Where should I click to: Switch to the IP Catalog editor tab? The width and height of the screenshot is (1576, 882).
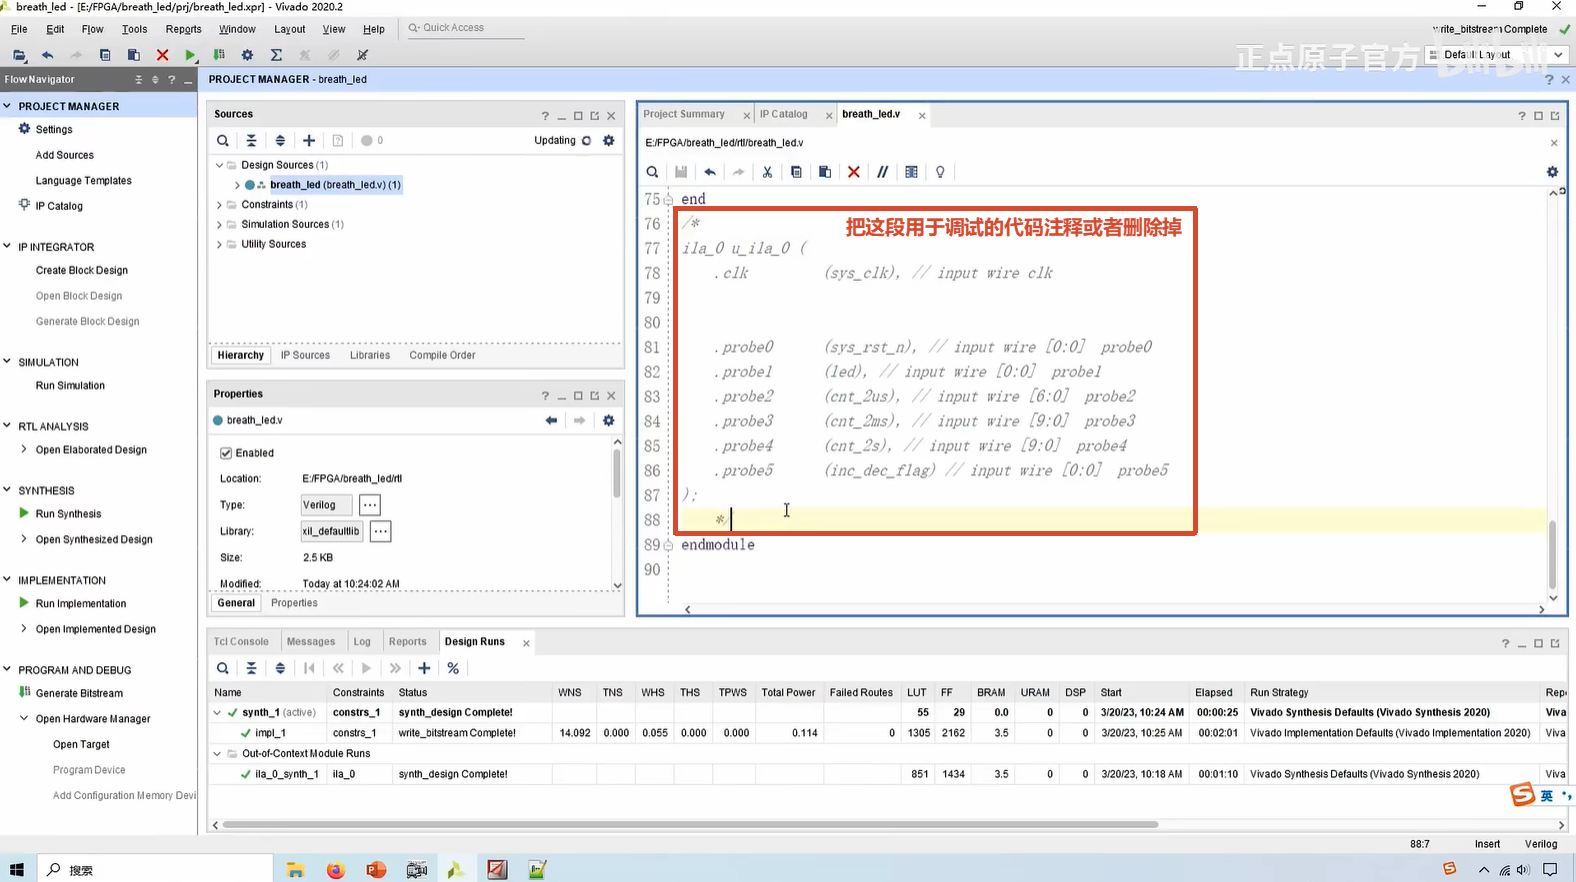pos(783,114)
